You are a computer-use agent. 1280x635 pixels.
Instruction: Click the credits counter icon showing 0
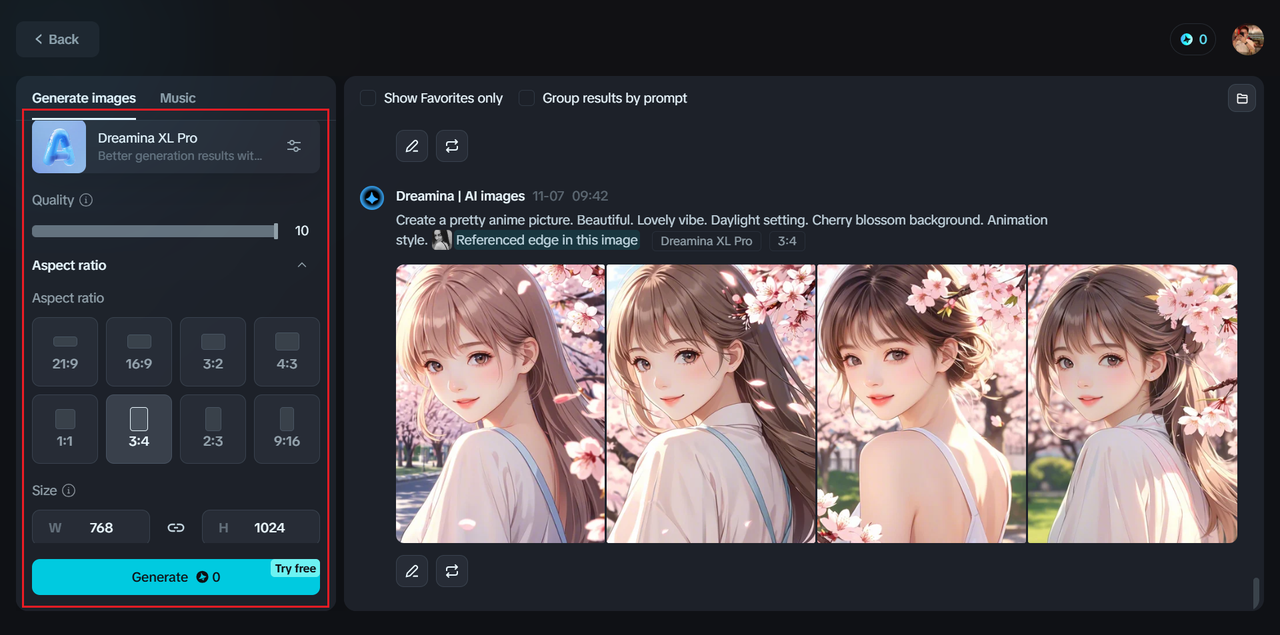point(1193,40)
